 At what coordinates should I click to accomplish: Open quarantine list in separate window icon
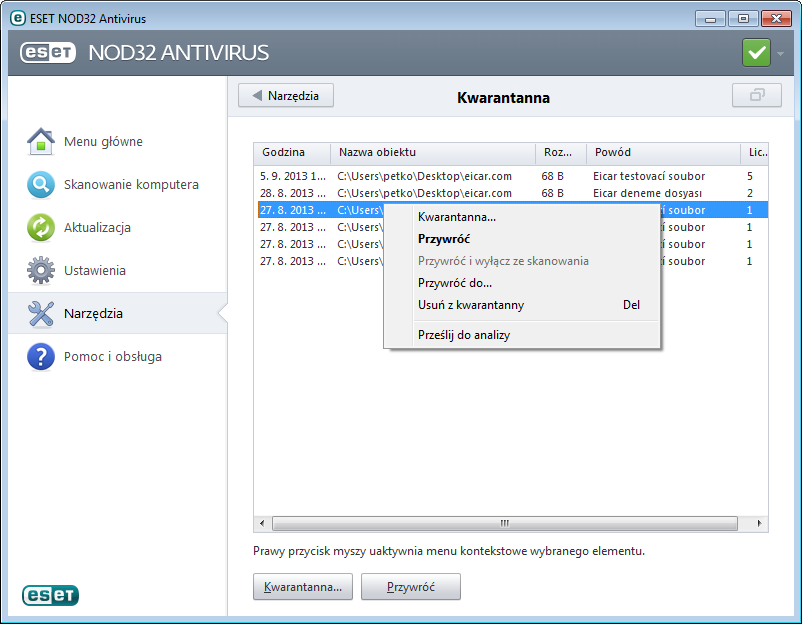(756, 95)
